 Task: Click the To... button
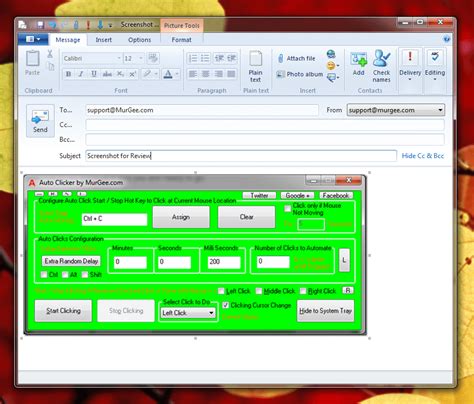click(x=66, y=110)
